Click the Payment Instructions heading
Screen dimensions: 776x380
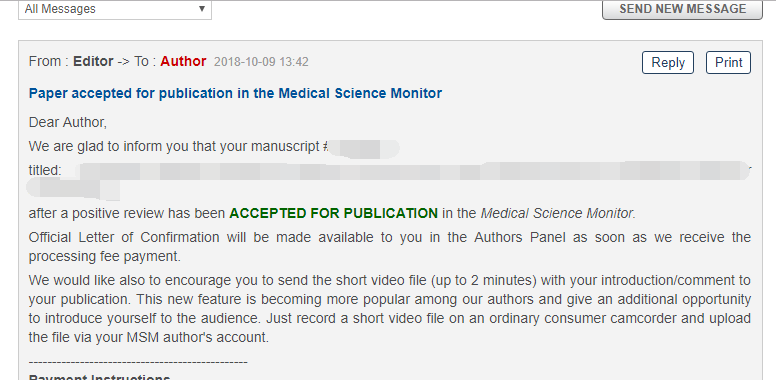click(x=99, y=377)
